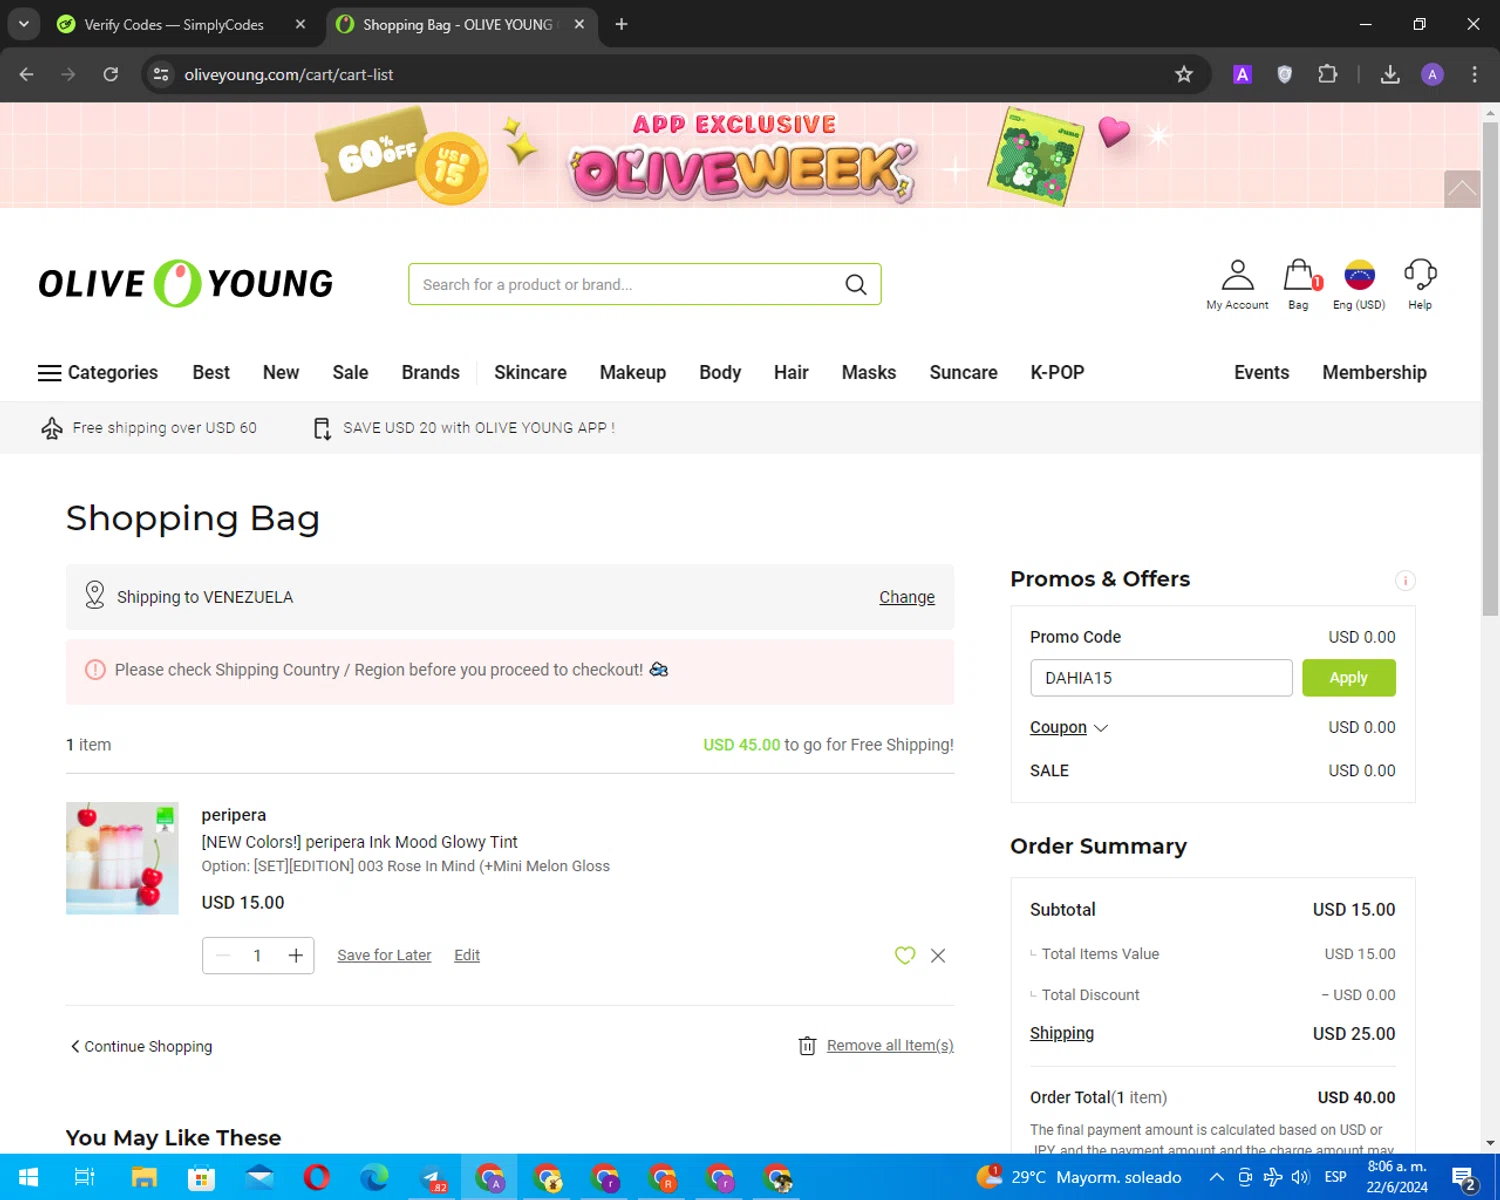Edit the peripera item options
This screenshot has height=1200, width=1500.
tap(467, 955)
